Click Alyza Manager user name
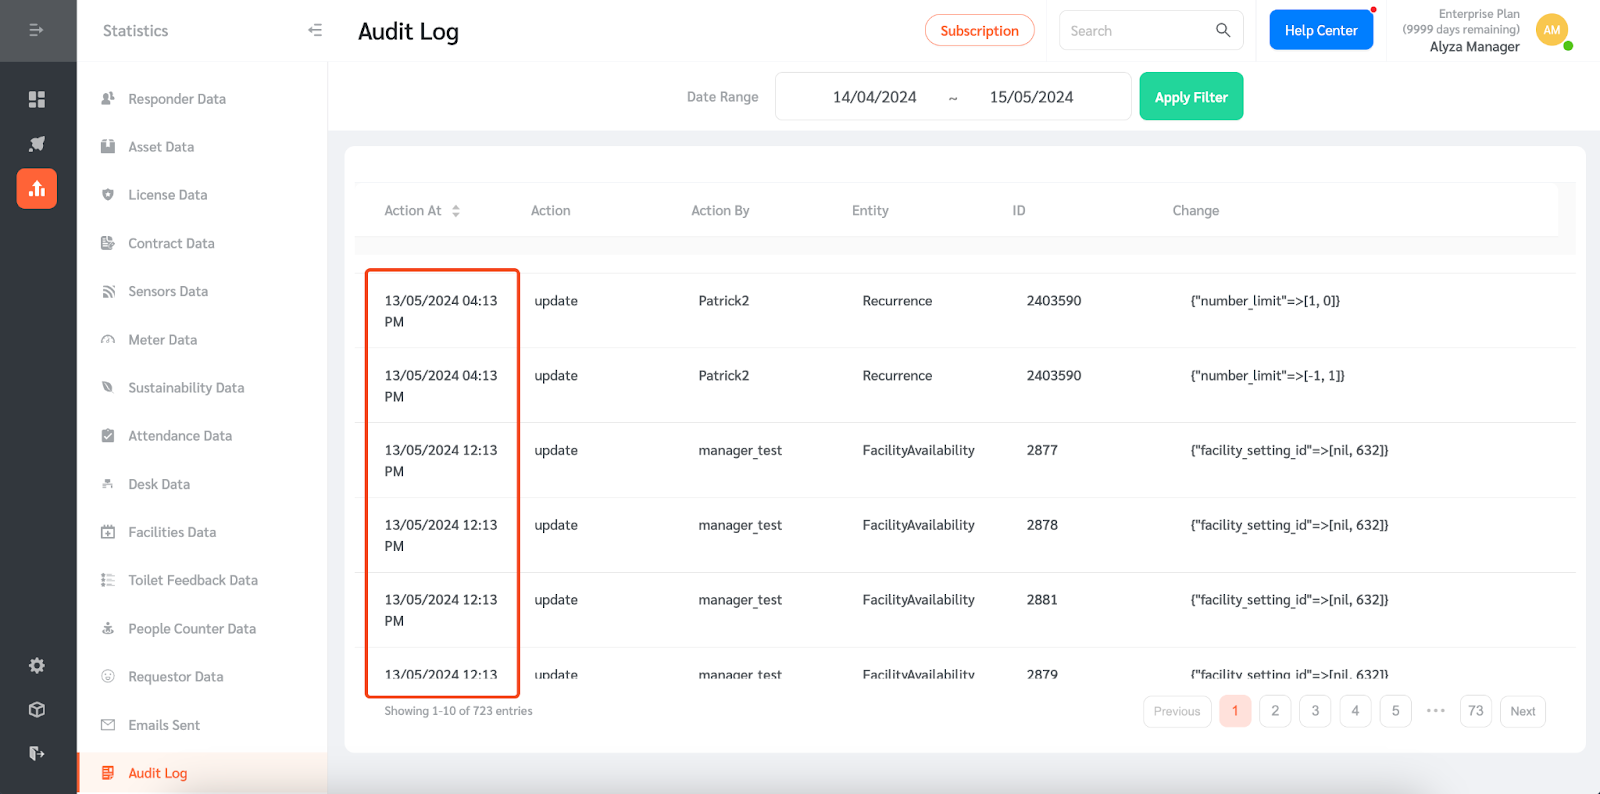Screen dimensions: 1600x794 coord(1474,47)
